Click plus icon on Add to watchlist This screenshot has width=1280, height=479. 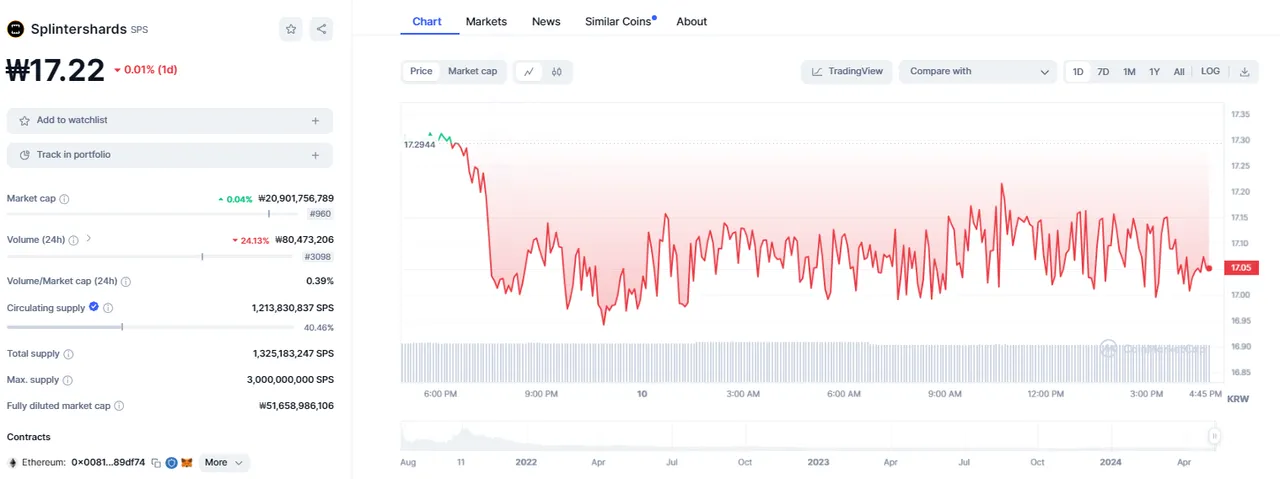pos(315,121)
